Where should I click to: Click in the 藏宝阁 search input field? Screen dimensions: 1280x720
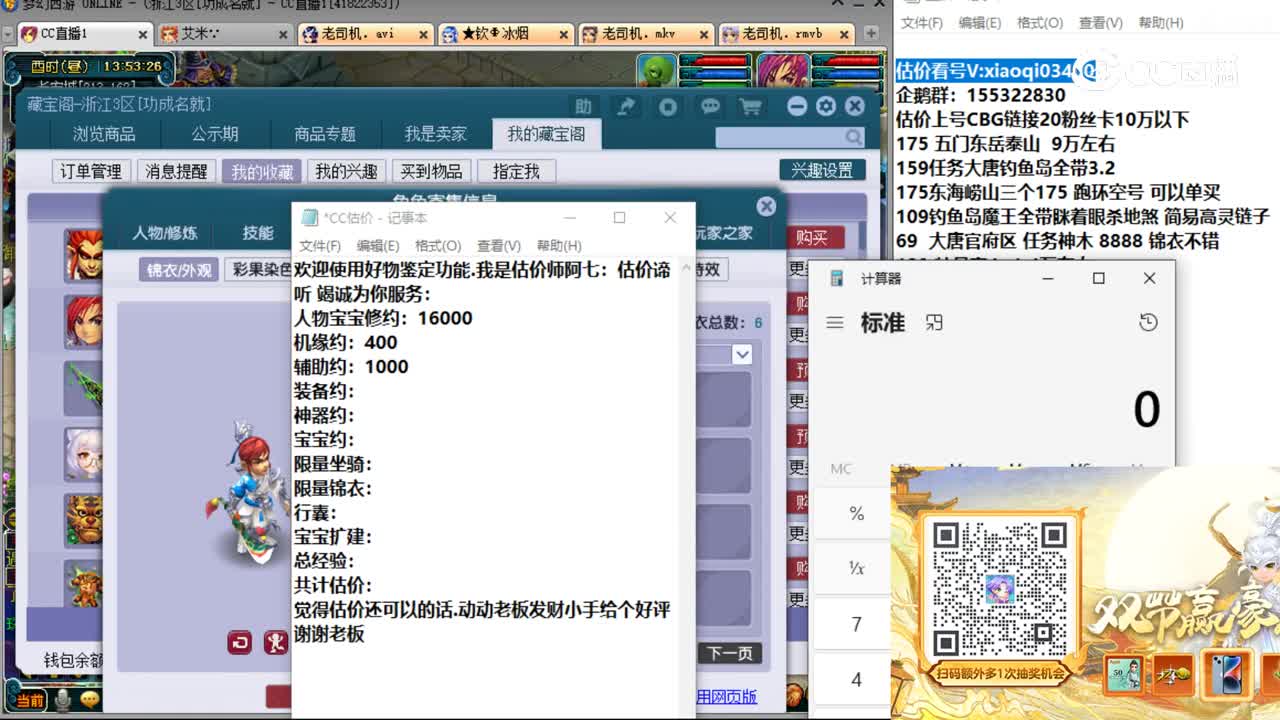pos(780,137)
